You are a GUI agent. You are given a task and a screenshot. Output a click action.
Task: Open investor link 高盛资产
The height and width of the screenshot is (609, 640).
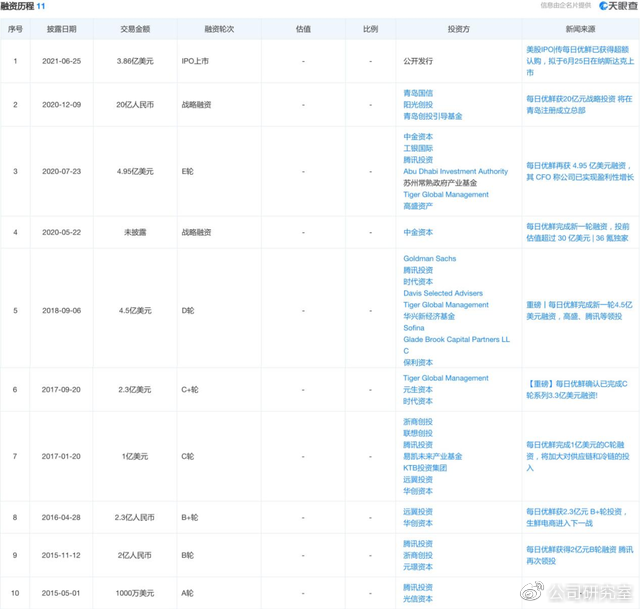[418, 206]
